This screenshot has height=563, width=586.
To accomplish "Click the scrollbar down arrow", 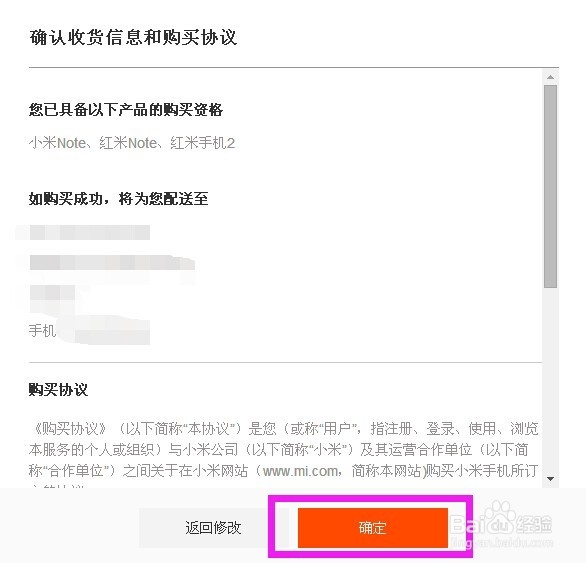I will pos(550,479).
